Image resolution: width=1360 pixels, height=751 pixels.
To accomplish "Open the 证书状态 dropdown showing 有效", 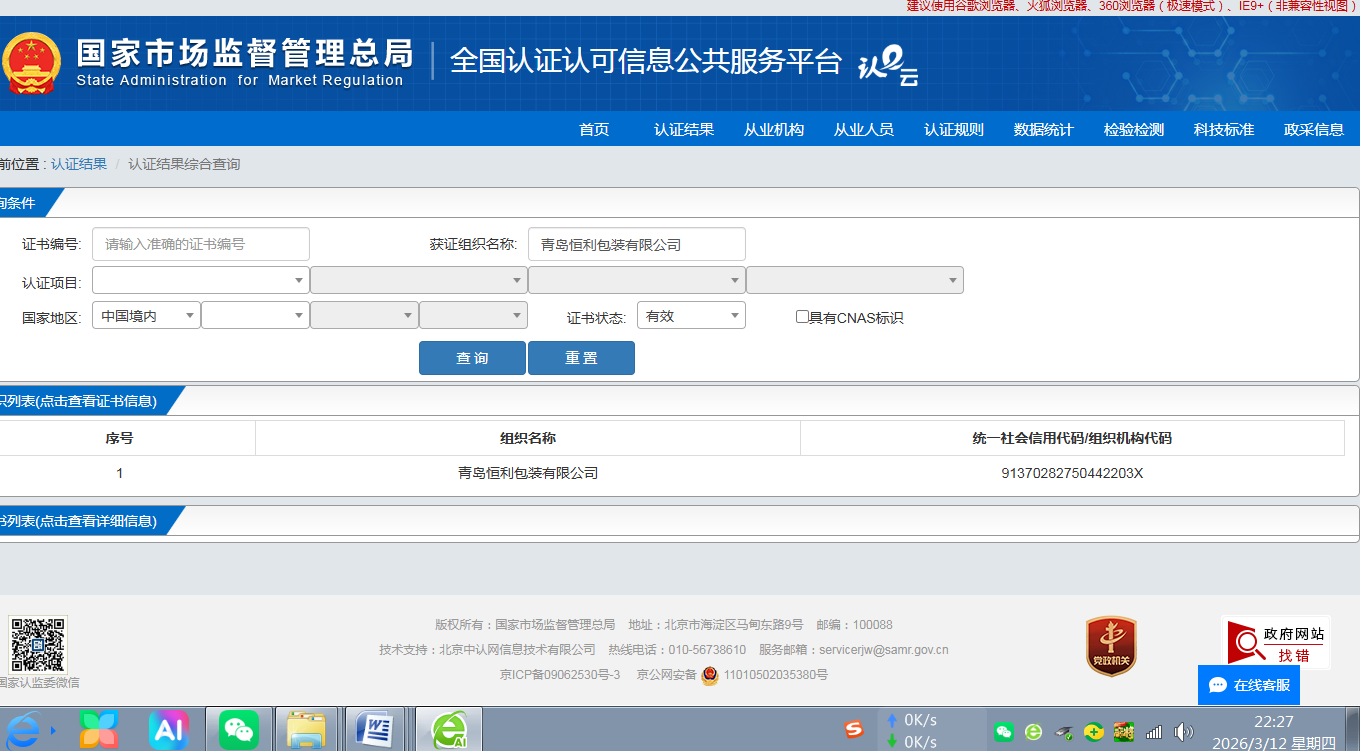I will tap(691, 315).
